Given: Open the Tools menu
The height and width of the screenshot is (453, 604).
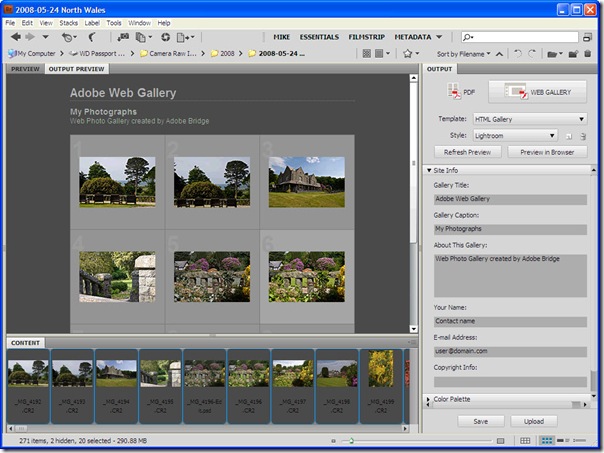Looking at the screenshot, I should (x=114, y=23).
